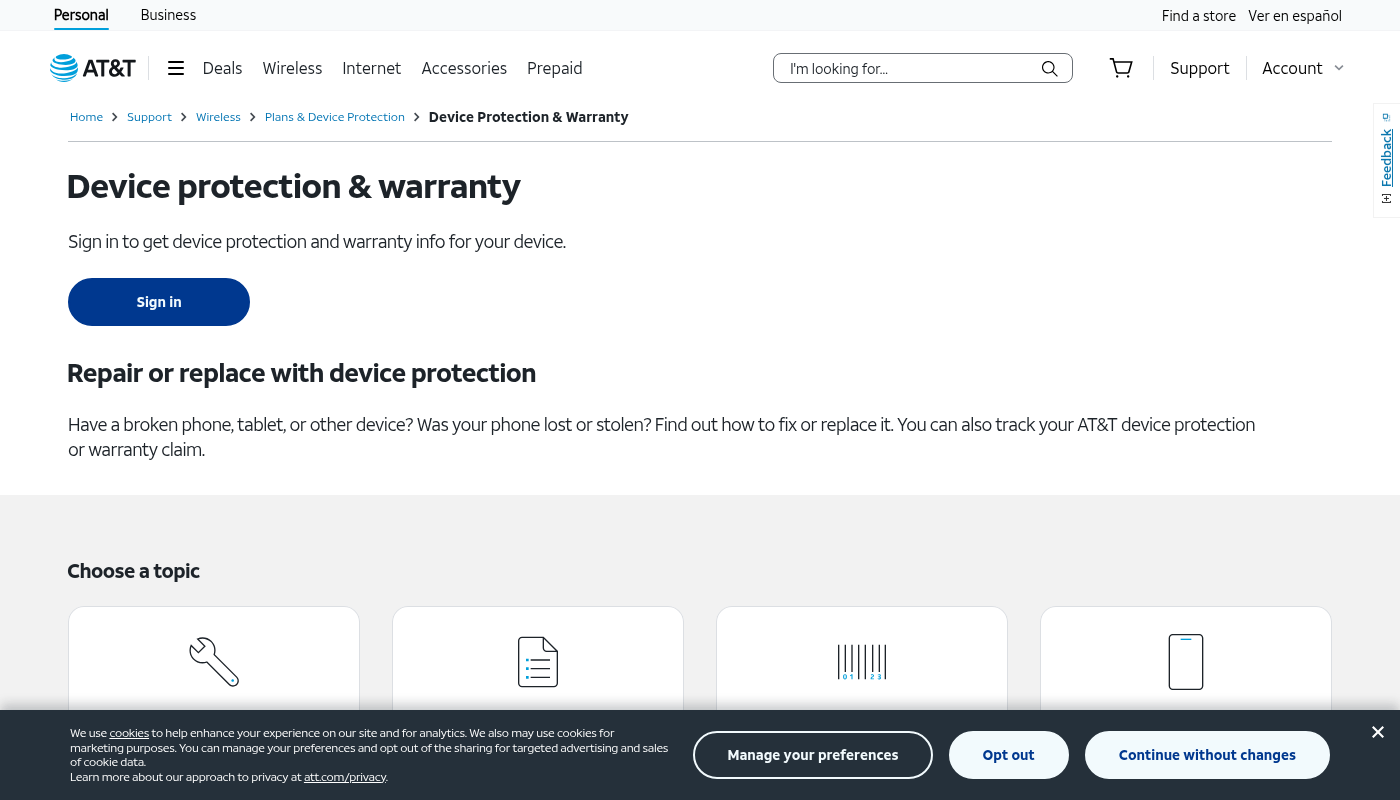Expand the Account dropdown
Screen dimensions: 1400x800
(1303, 68)
